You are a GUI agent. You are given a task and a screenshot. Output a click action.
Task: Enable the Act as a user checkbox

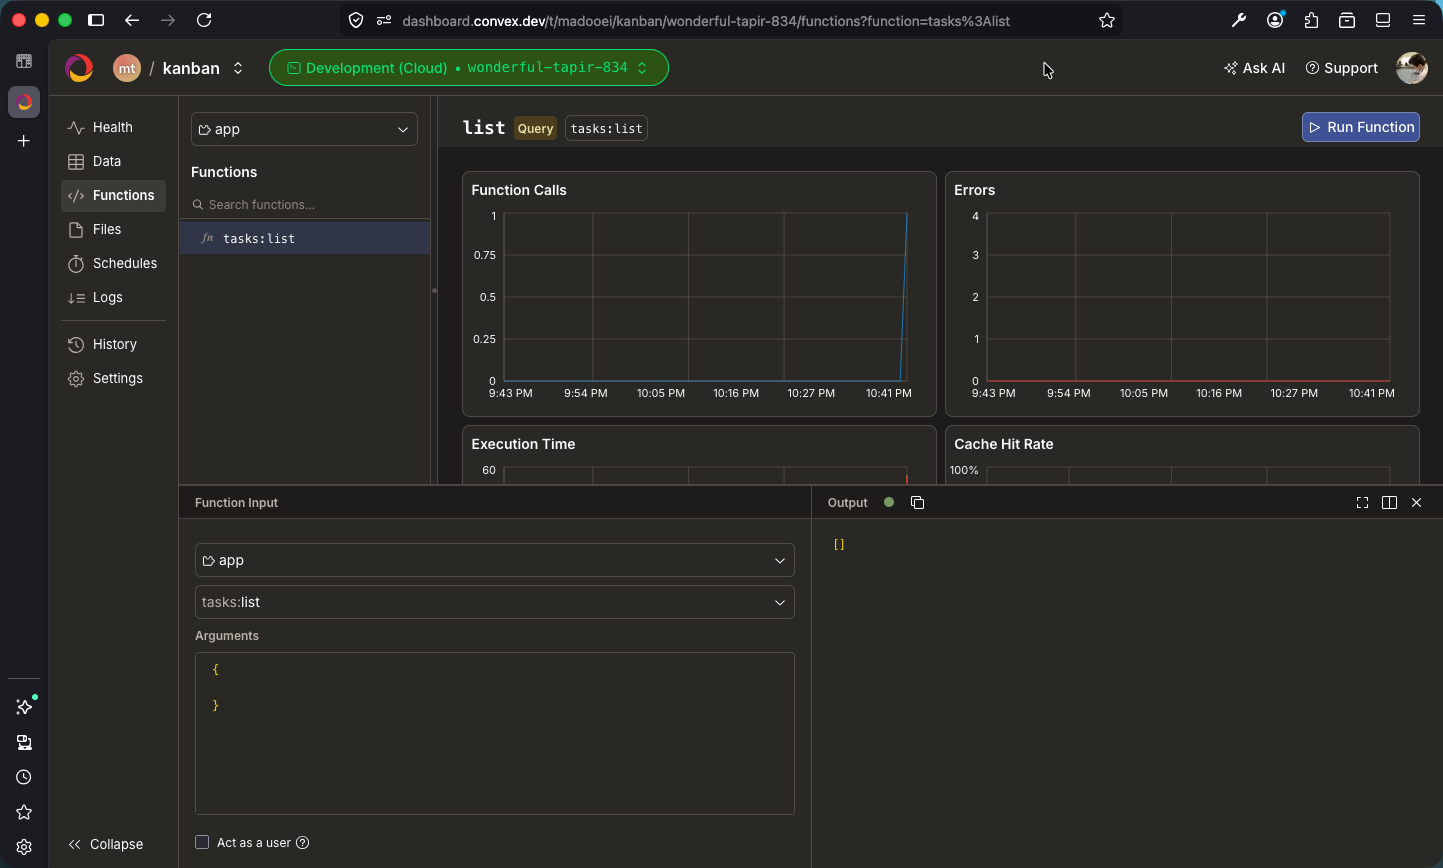[x=202, y=842]
